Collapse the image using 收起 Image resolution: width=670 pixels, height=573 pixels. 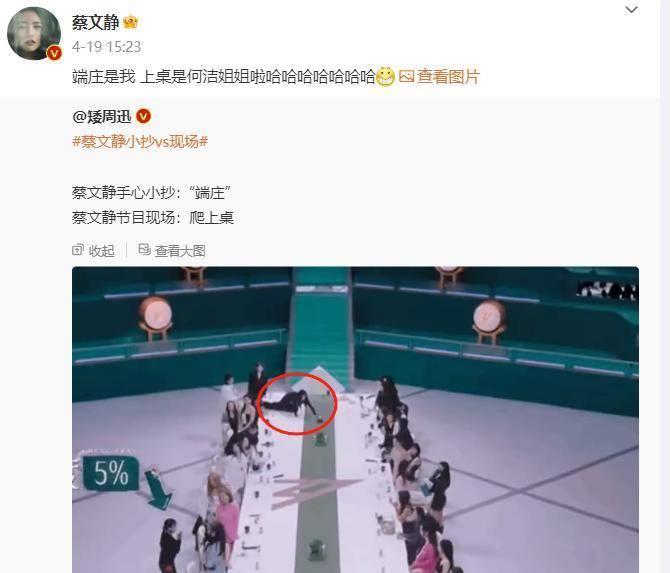coord(102,251)
